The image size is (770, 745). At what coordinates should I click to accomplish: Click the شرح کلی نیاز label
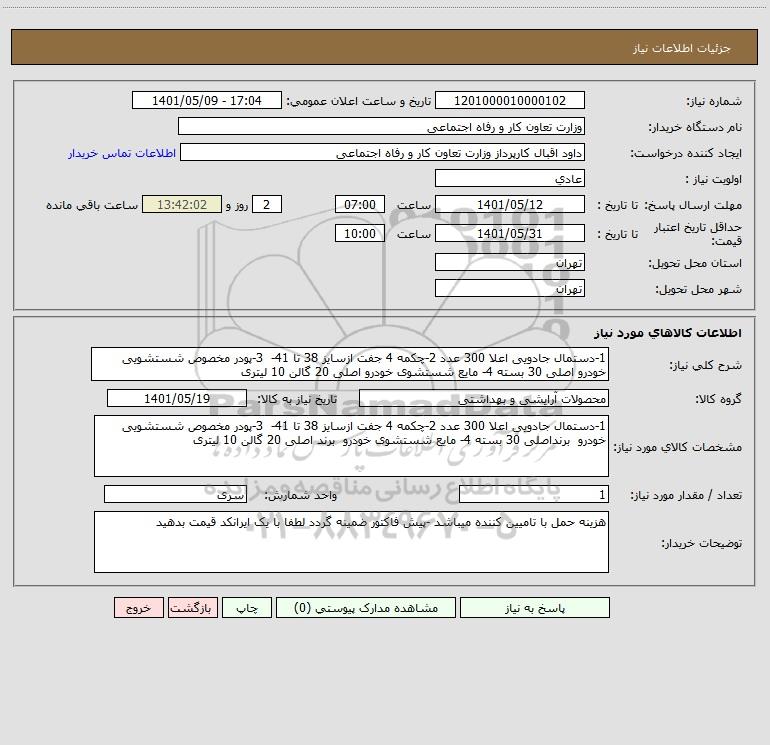(706, 365)
